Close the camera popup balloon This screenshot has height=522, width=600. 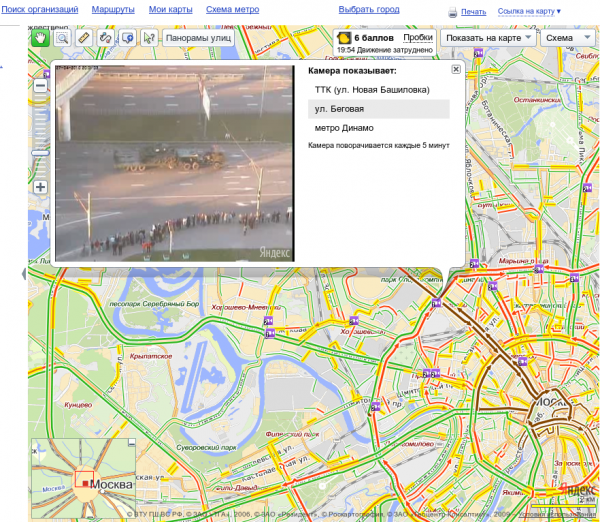coord(456,69)
